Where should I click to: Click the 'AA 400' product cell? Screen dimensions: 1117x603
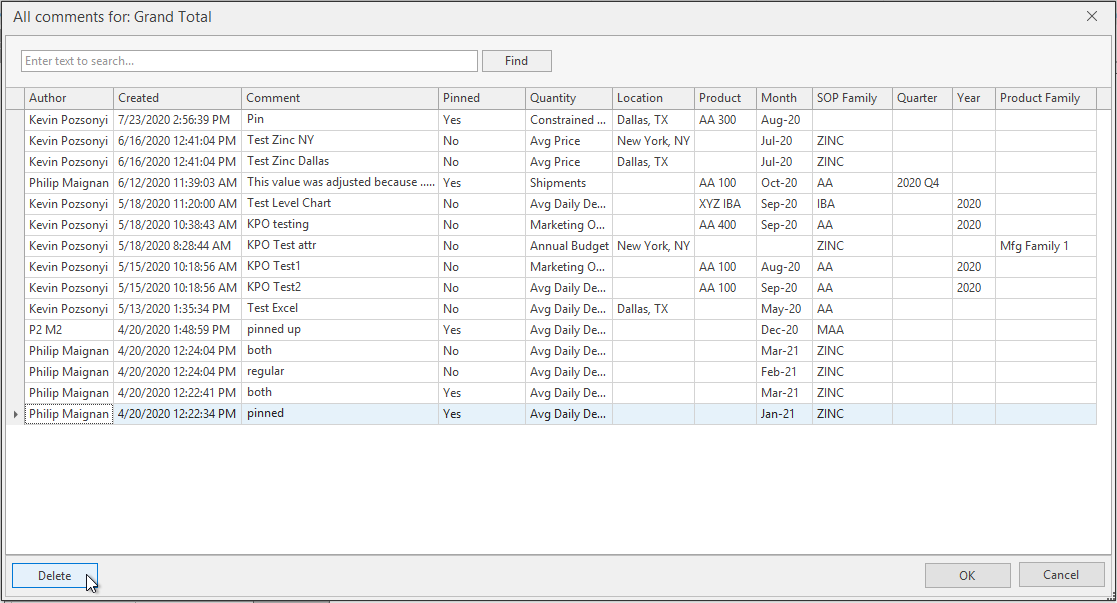point(725,225)
